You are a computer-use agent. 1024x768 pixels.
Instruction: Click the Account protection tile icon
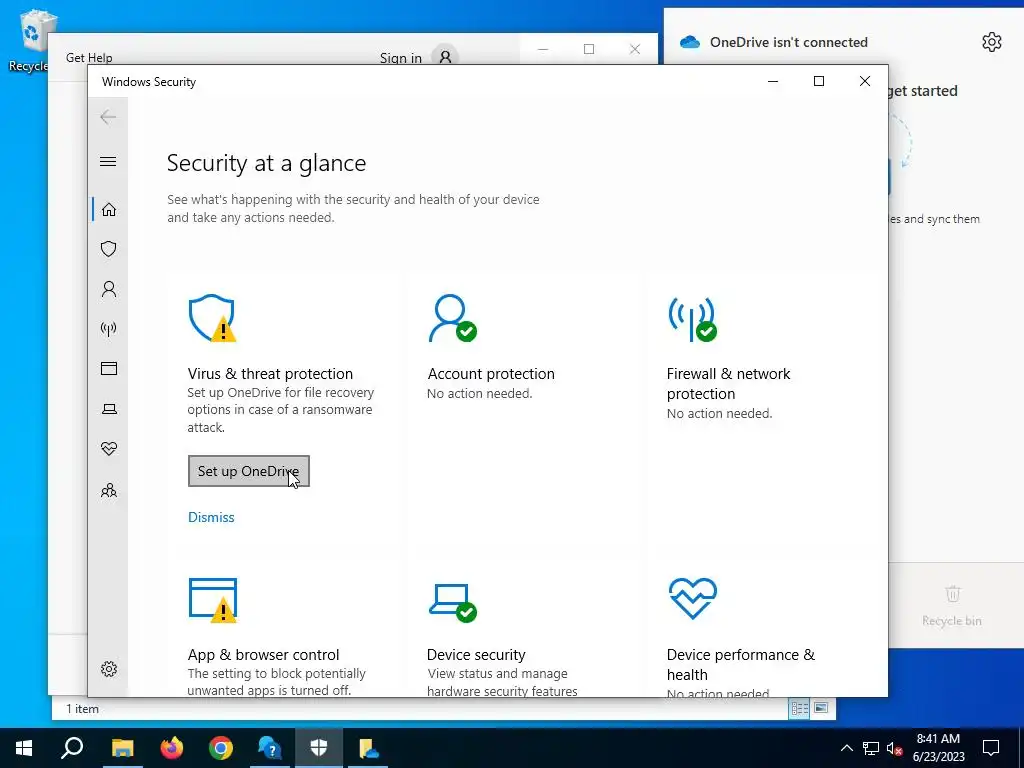[x=452, y=318]
